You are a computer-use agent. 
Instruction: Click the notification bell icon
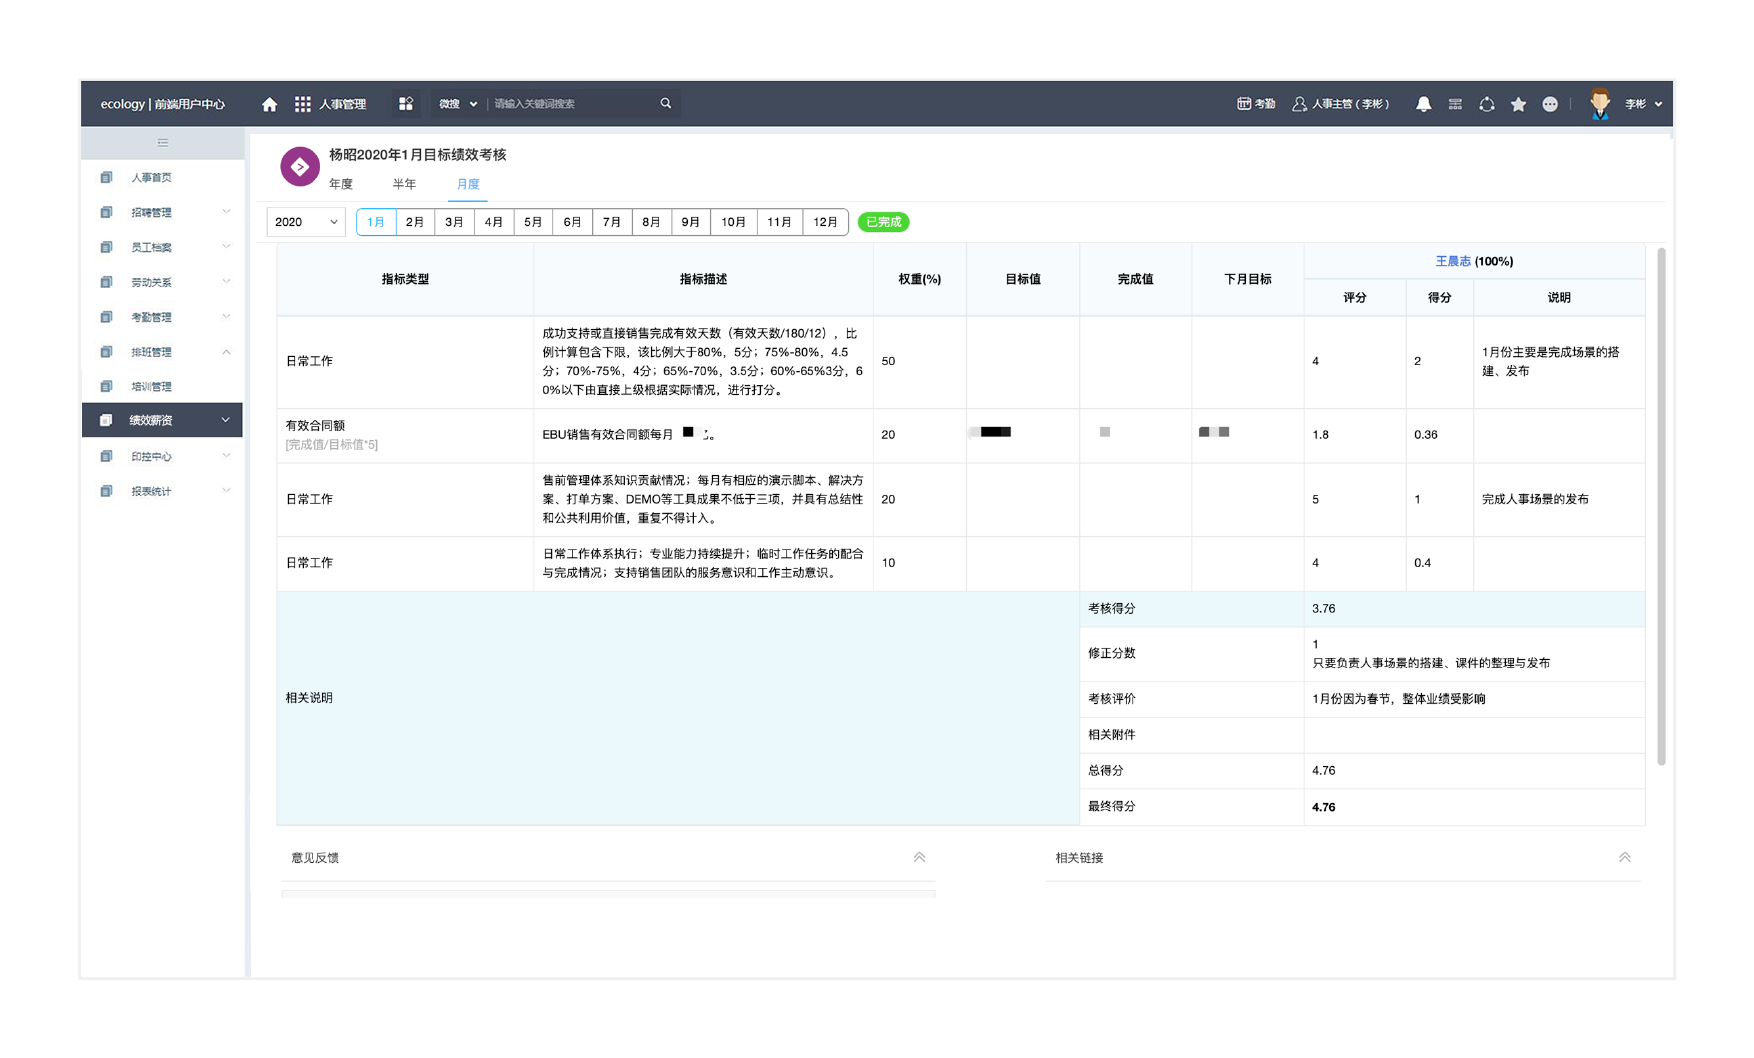click(x=1423, y=104)
